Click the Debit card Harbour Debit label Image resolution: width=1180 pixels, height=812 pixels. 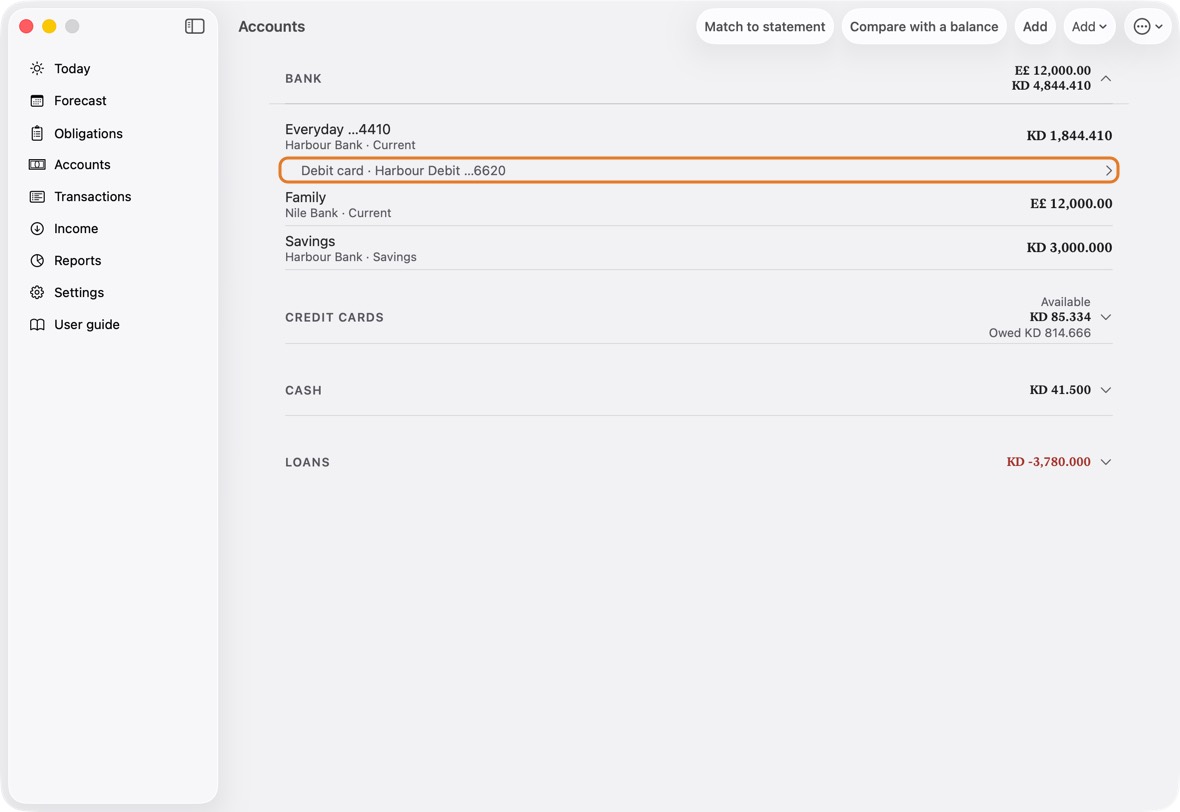403,171
